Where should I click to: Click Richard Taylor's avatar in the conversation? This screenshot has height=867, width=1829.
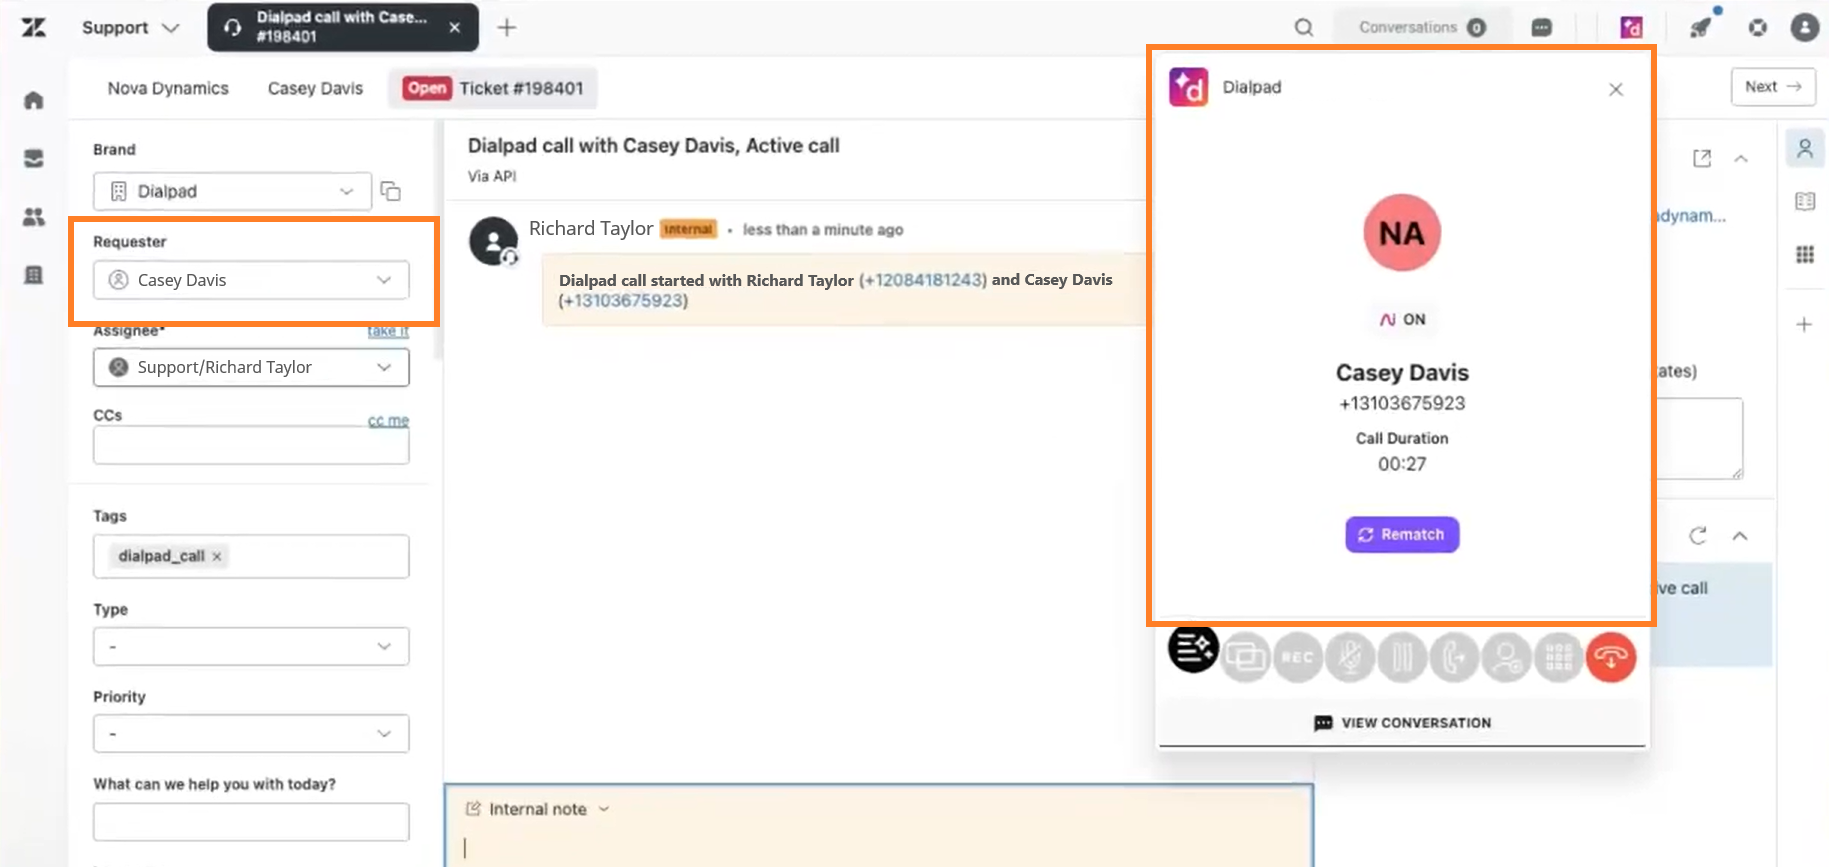click(493, 241)
